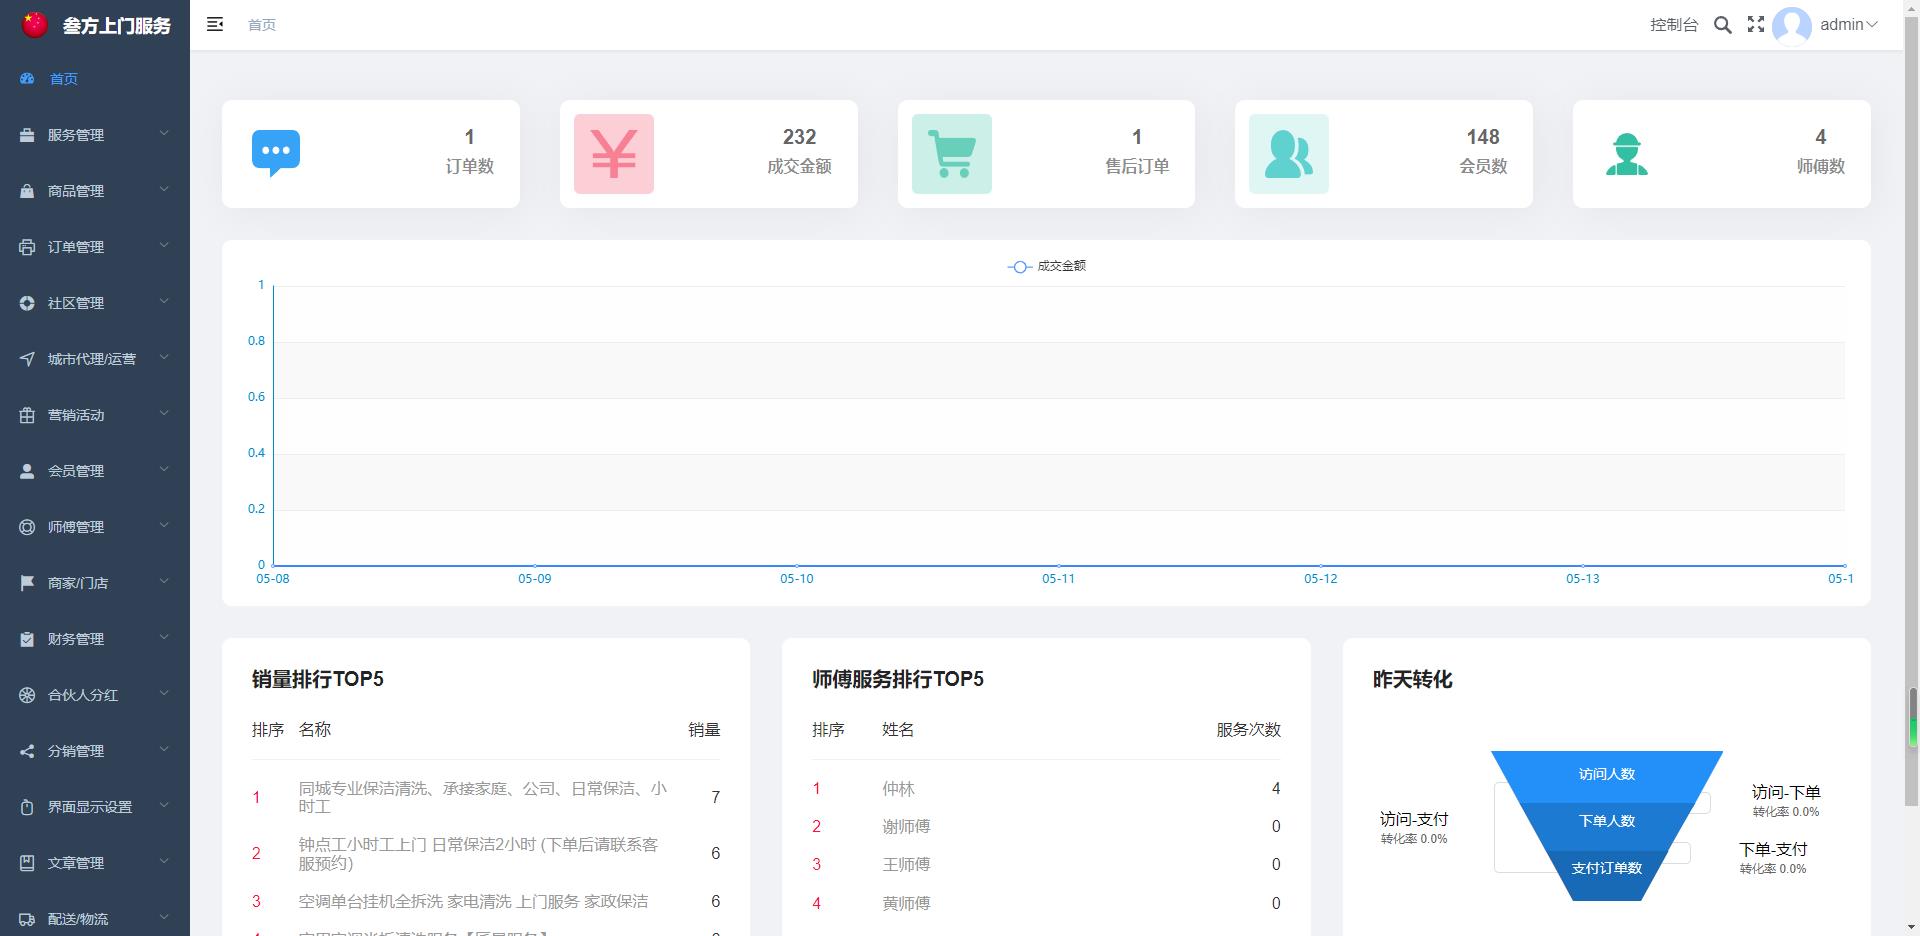
Task: Expand the 财务管理 chevron
Action: [x=164, y=638]
